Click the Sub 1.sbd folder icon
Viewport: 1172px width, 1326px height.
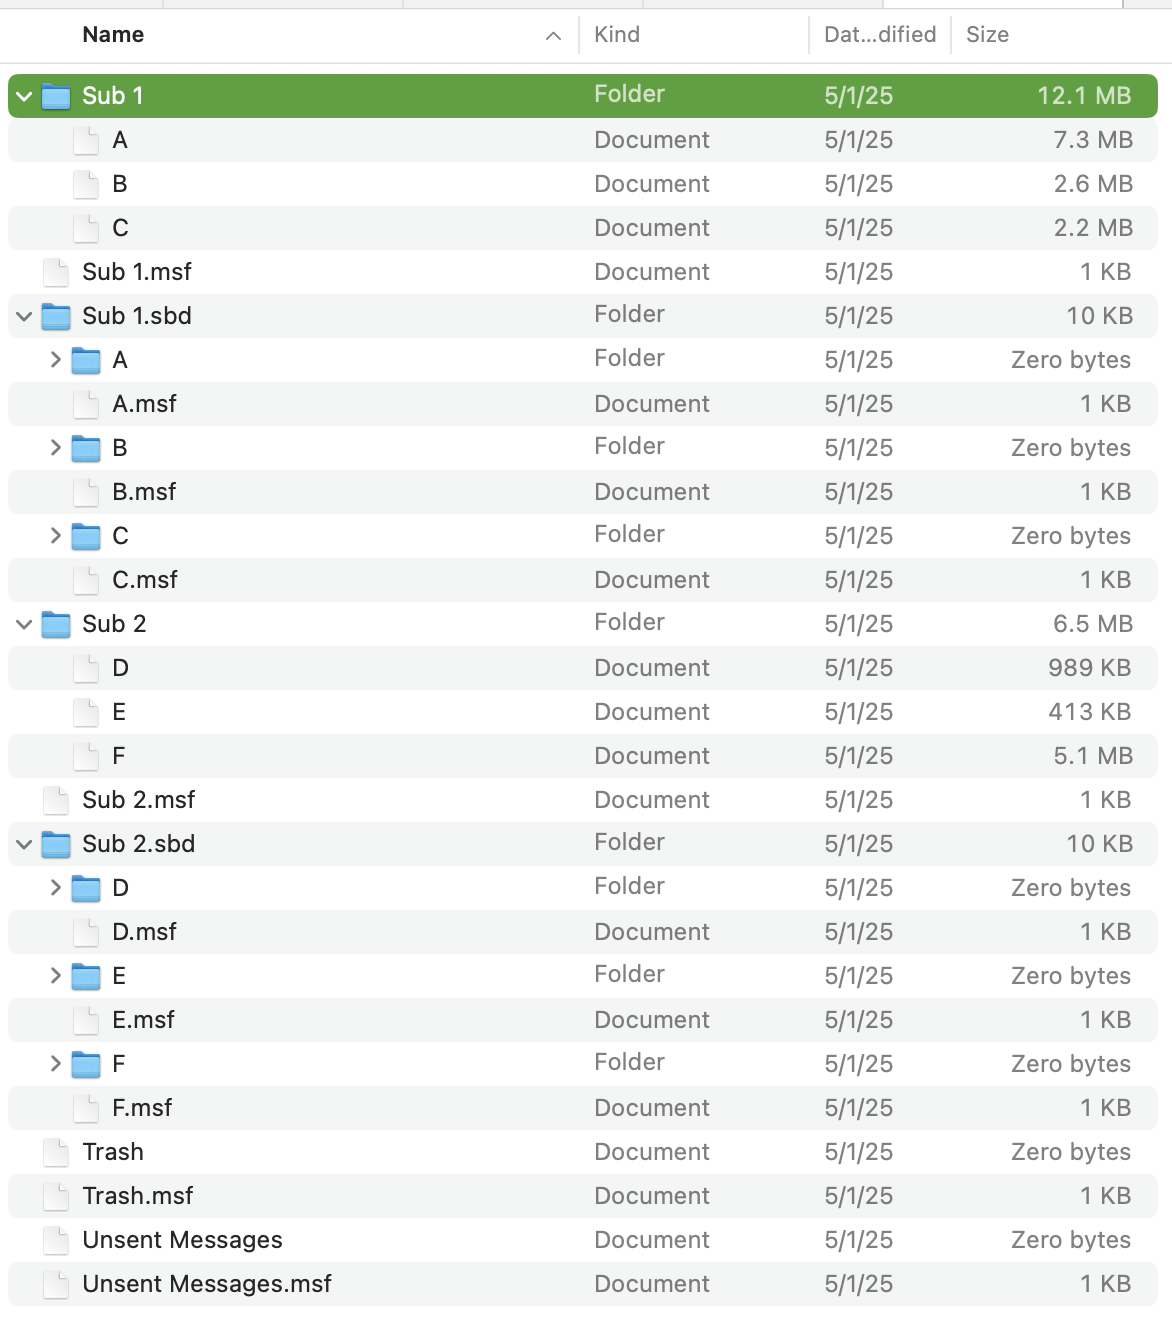click(56, 316)
